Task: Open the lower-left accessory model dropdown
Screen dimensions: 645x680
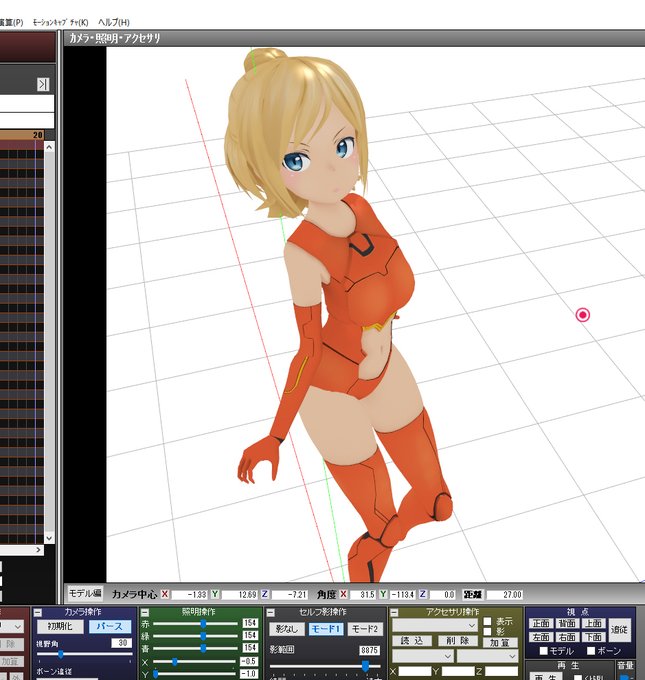Action: 422,656
